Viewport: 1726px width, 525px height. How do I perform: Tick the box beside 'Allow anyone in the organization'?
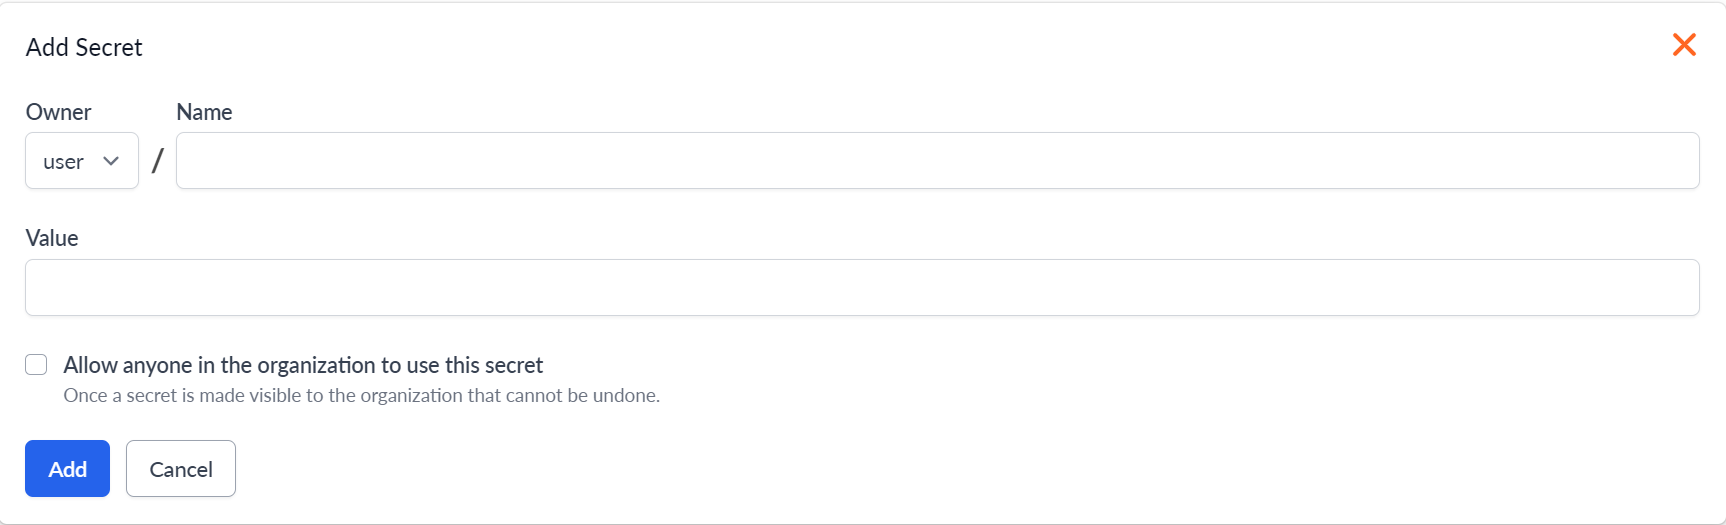pyautogui.click(x=37, y=365)
